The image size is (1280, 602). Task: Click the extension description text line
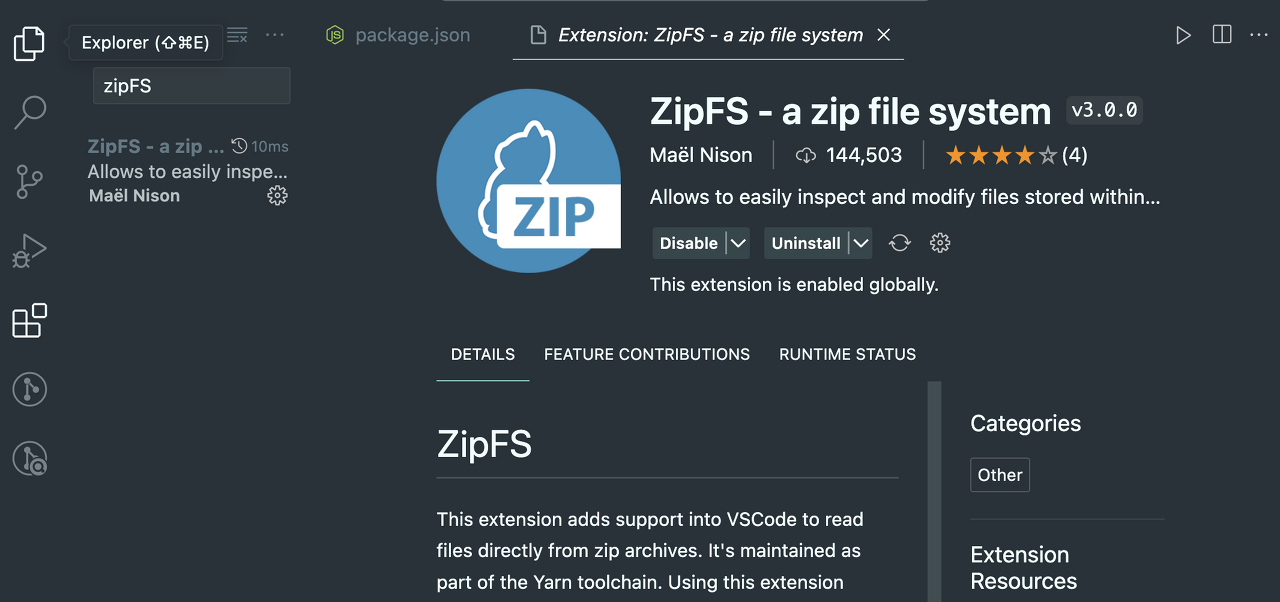(x=905, y=197)
